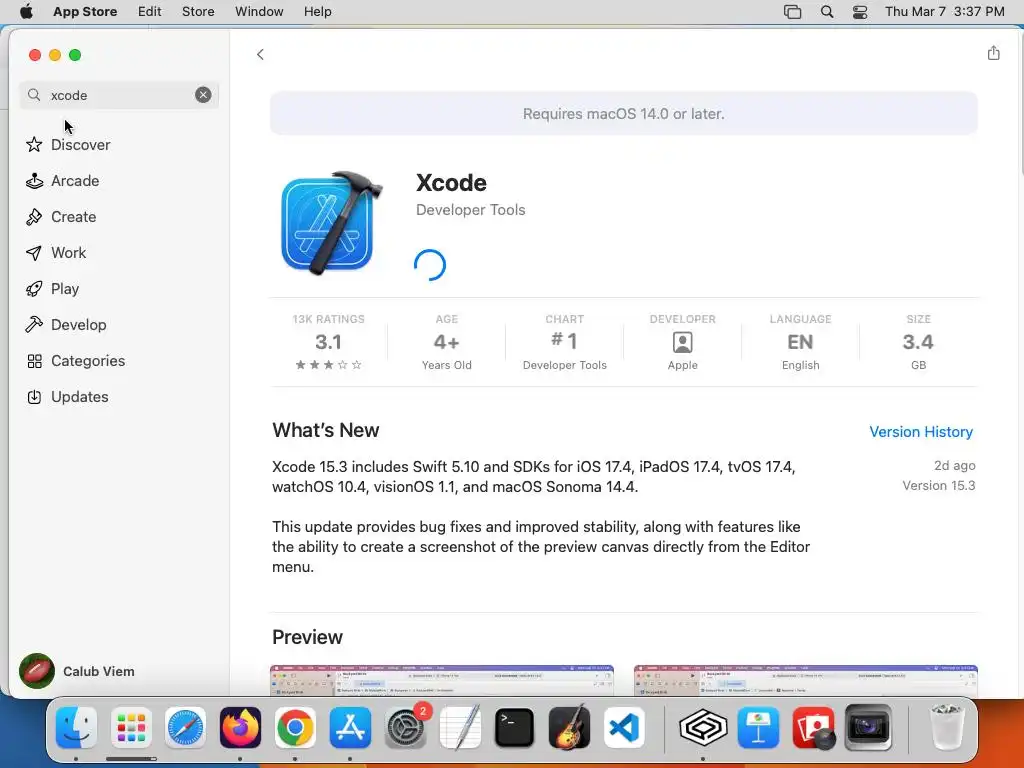Open the Help menu
1024x768 pixels.
point(317,11)
